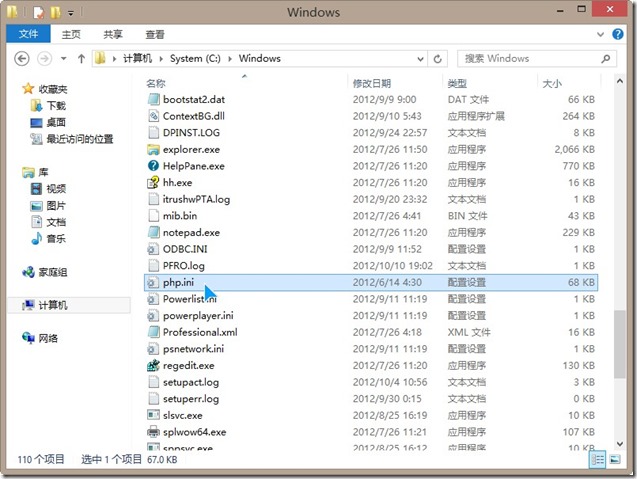Navigate up one folder level arrow
The height and width of the screenshot is (479, 637).
pos(81,59)
